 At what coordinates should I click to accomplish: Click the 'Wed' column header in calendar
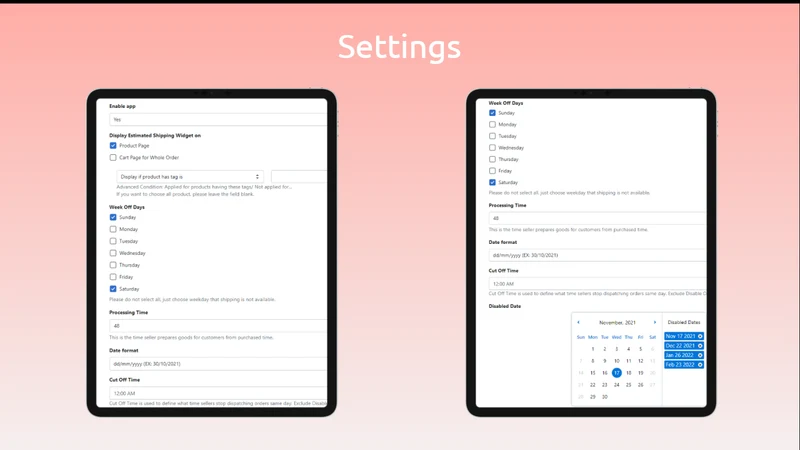point(616,337)
